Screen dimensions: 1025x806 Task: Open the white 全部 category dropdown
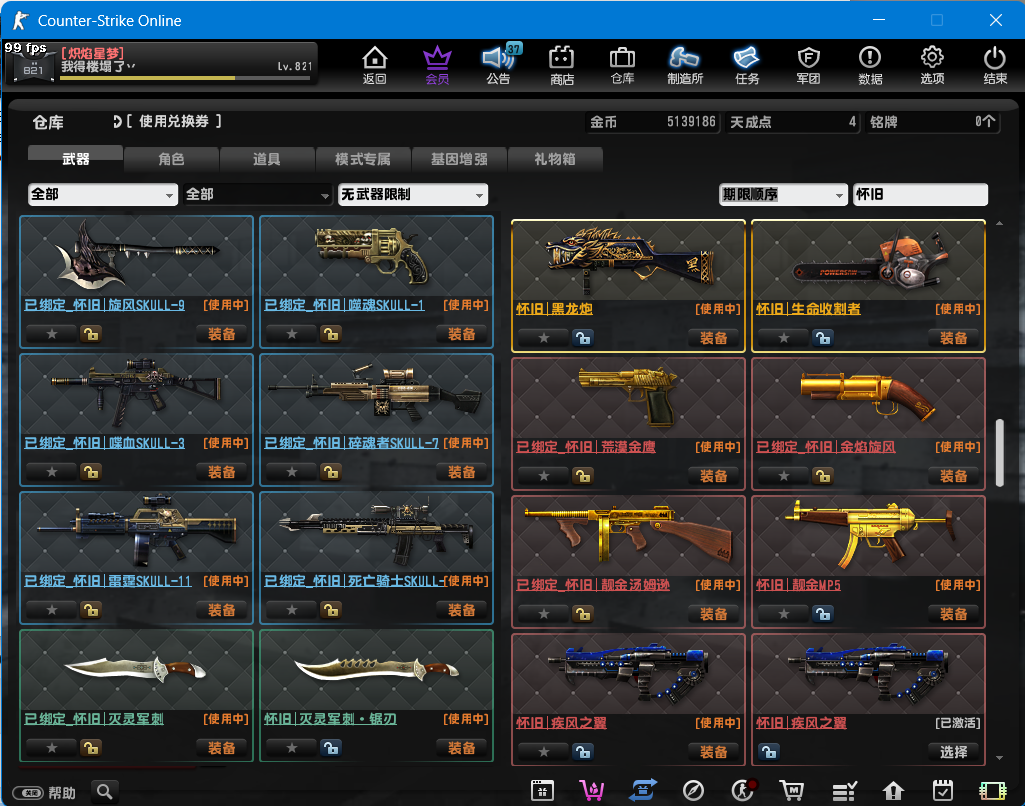point(103,194)
